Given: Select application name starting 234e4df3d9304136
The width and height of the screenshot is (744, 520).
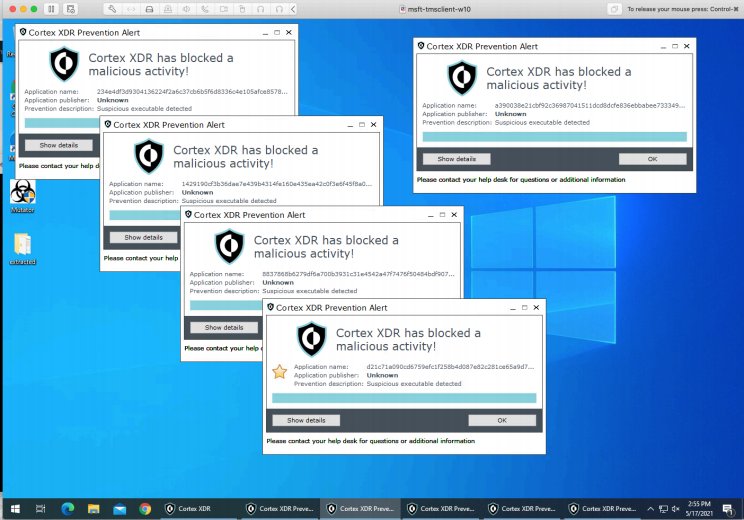Looking at the screenshot, I should pyautogui.click(x=192, y=92).
